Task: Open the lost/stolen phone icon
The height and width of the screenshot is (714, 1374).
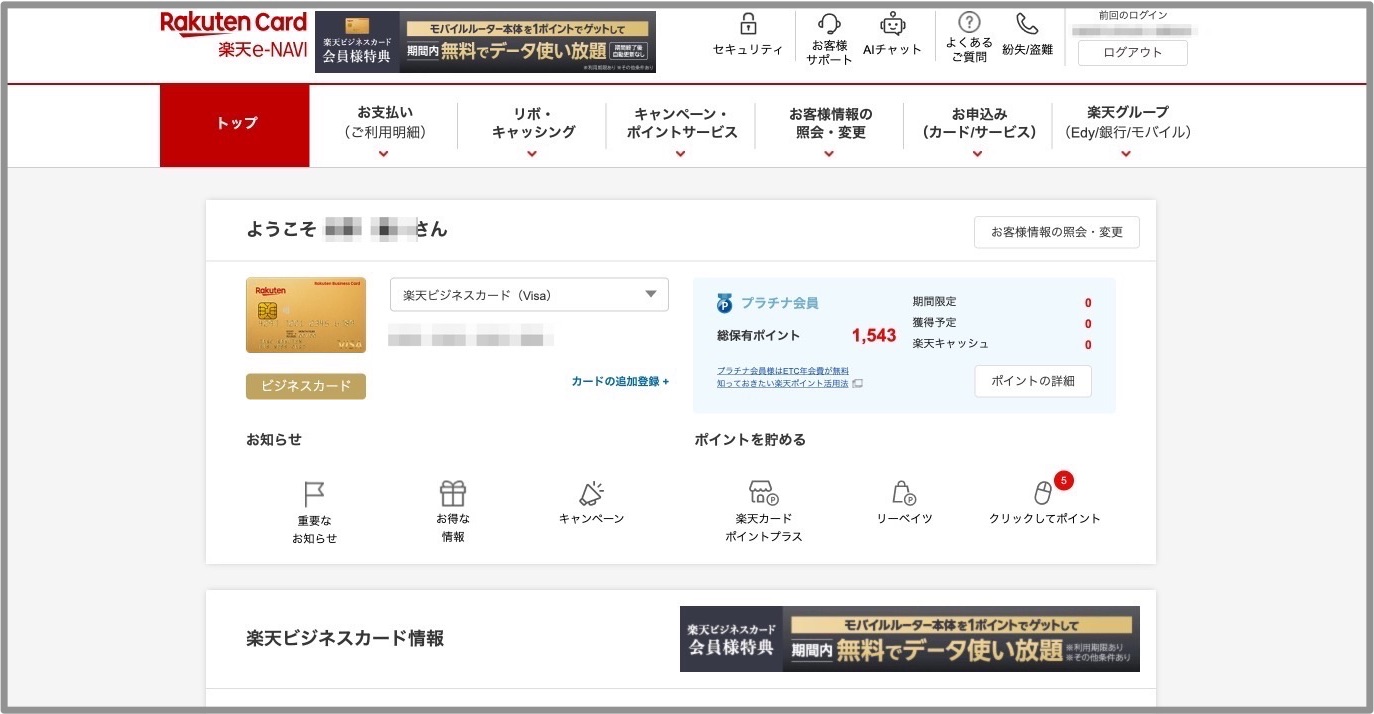Action: [x=1027, y=24]
